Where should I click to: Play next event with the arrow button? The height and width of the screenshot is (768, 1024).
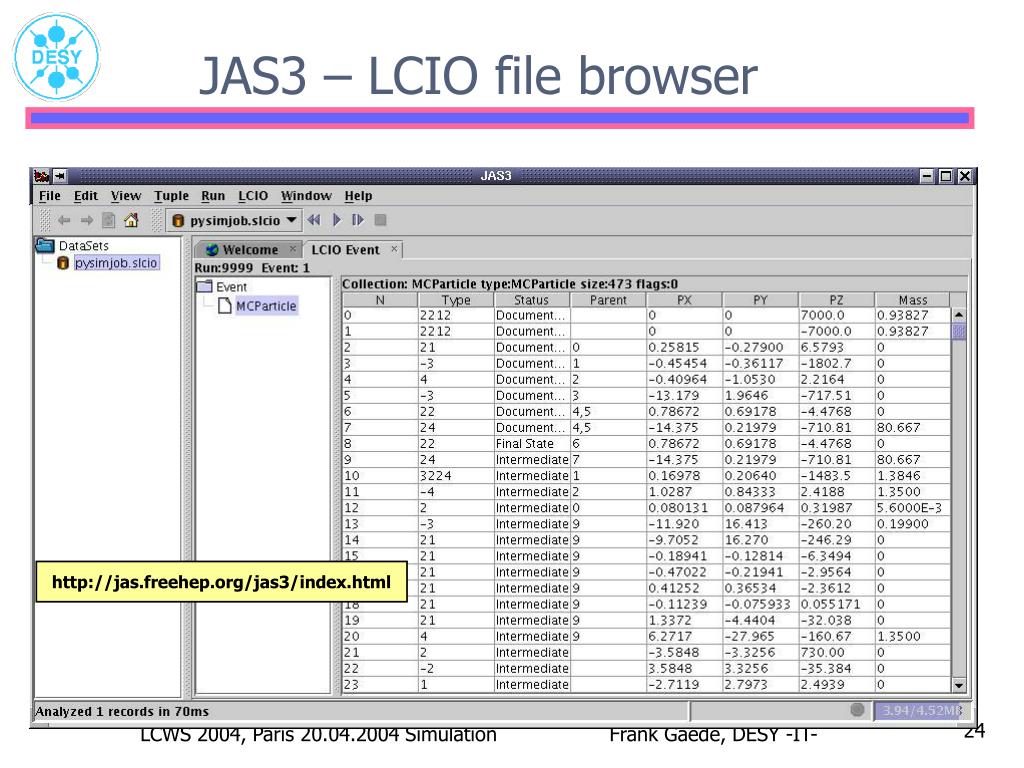tap(337, 220)
